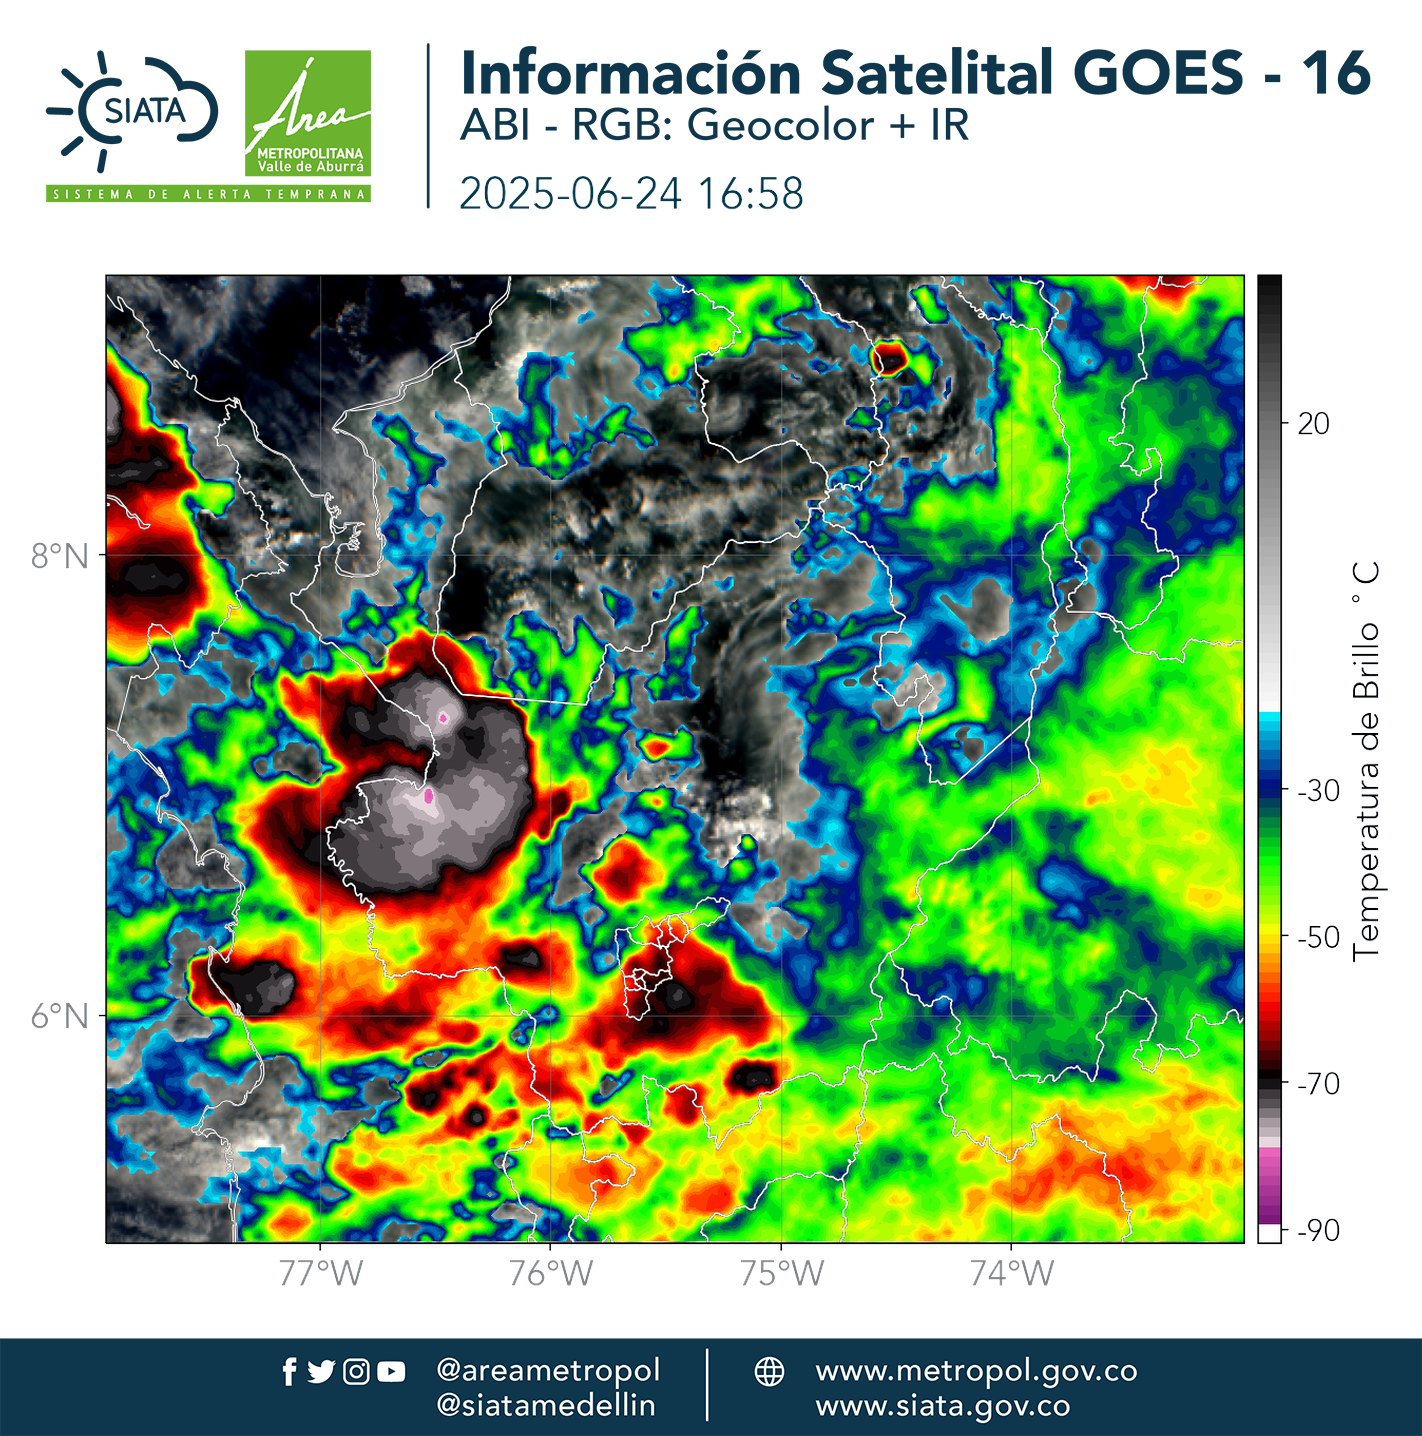Click the 6°N latitude label
1422x1436 pixels.
(x=59, y=1016)
